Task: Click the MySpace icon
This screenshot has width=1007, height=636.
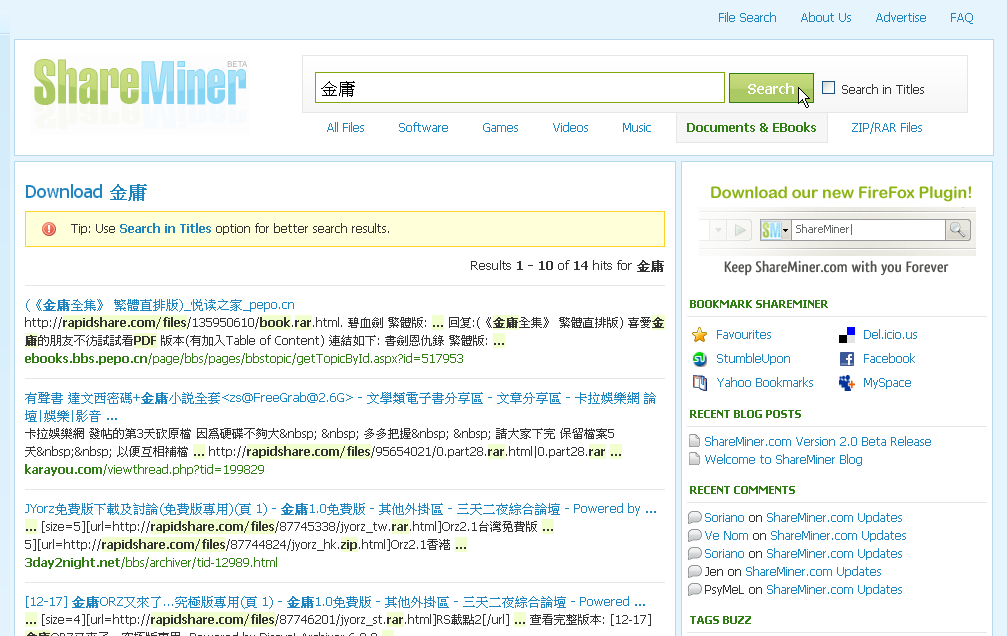Action: tap(846, 383)
